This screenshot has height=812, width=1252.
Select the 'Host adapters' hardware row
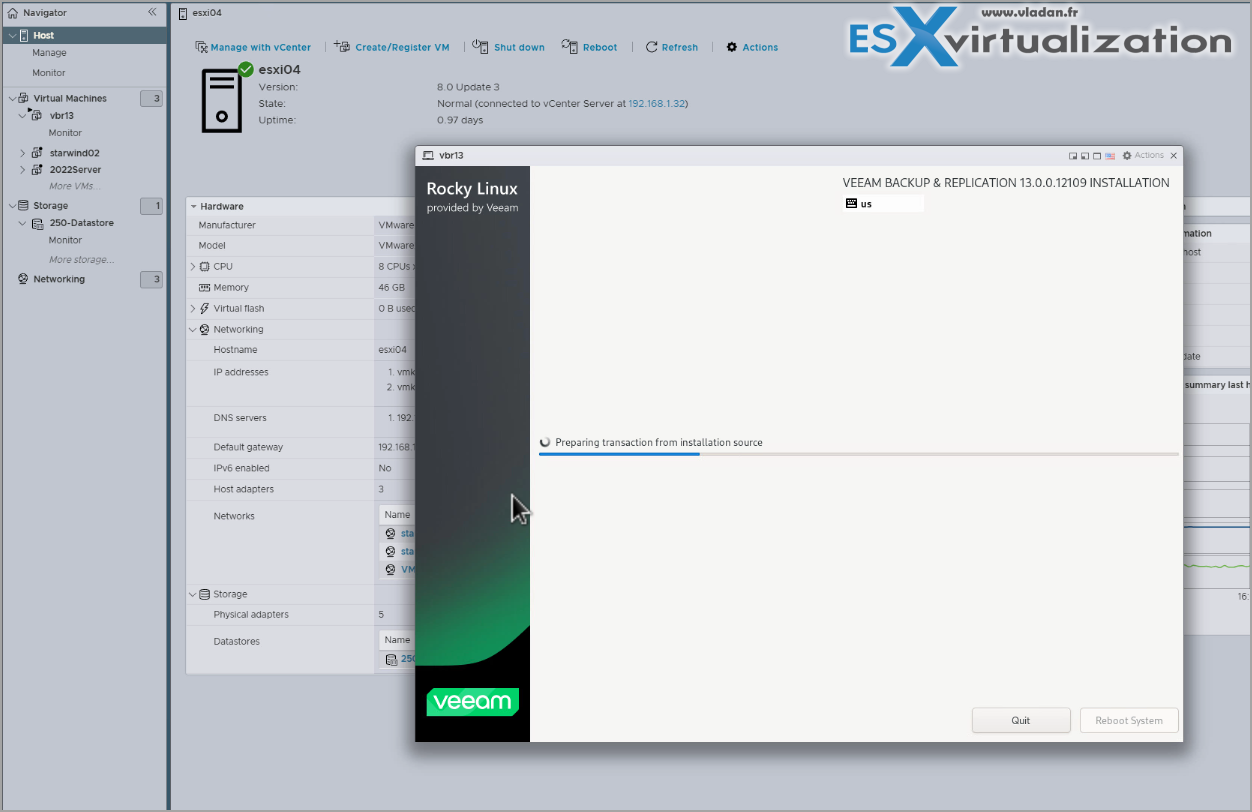(x=300, y=489)
